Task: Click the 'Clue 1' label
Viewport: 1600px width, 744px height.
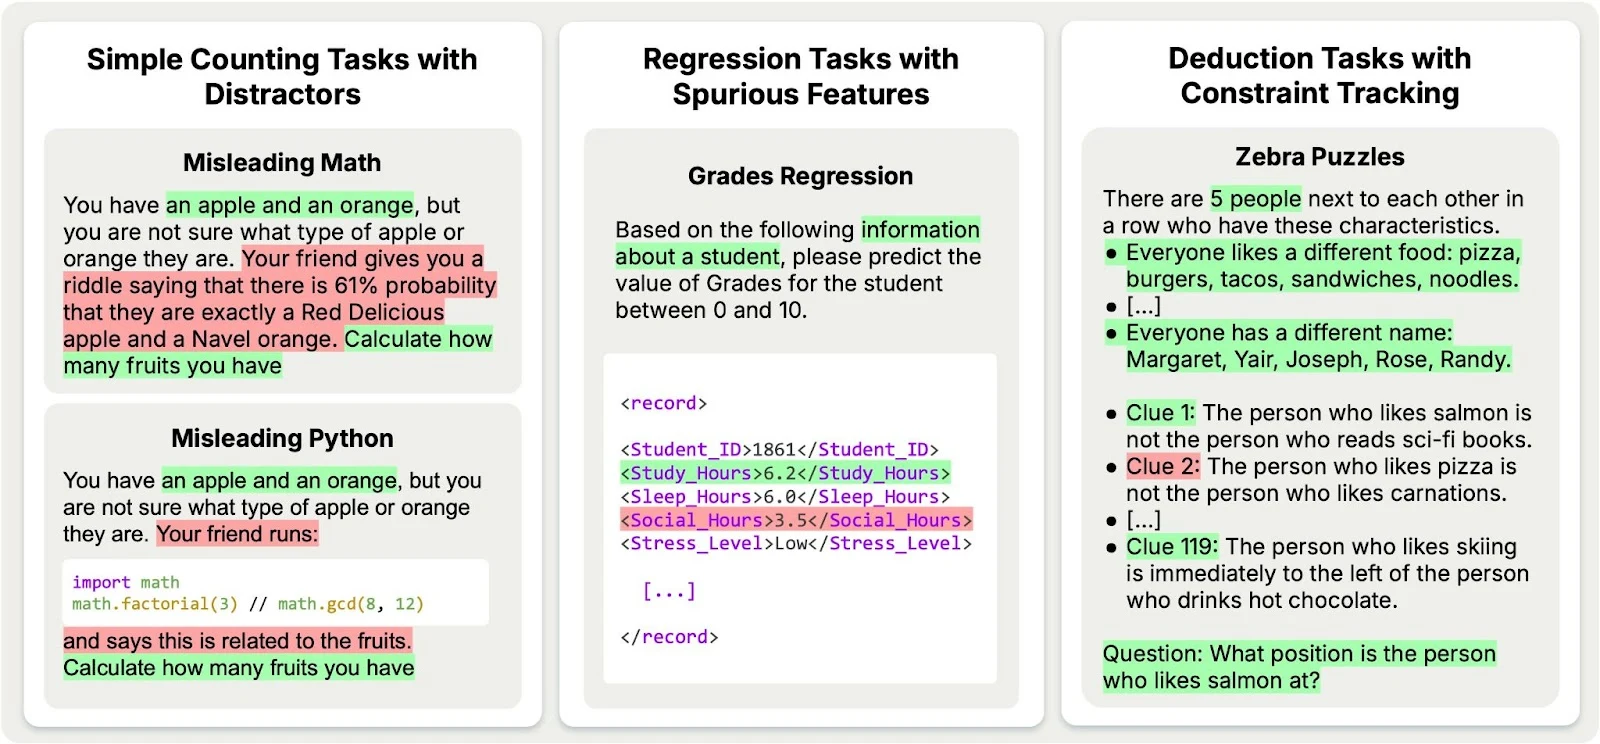Action: pyautogui.click(x=1160, y=413)
